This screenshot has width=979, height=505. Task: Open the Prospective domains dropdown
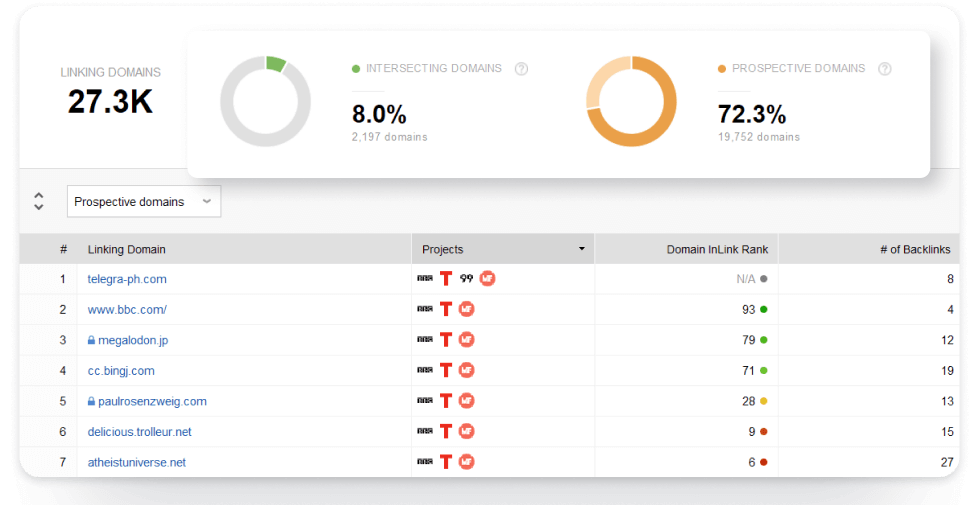(x=144, y=201)
